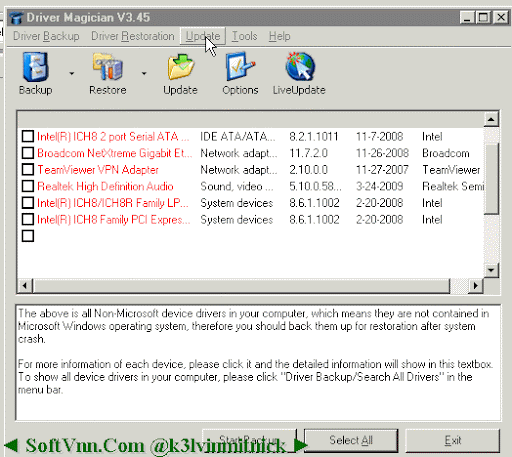Click the Update folder icon
Screen dimensions: 512x457
pyautogui.click(x=180, y=67)
